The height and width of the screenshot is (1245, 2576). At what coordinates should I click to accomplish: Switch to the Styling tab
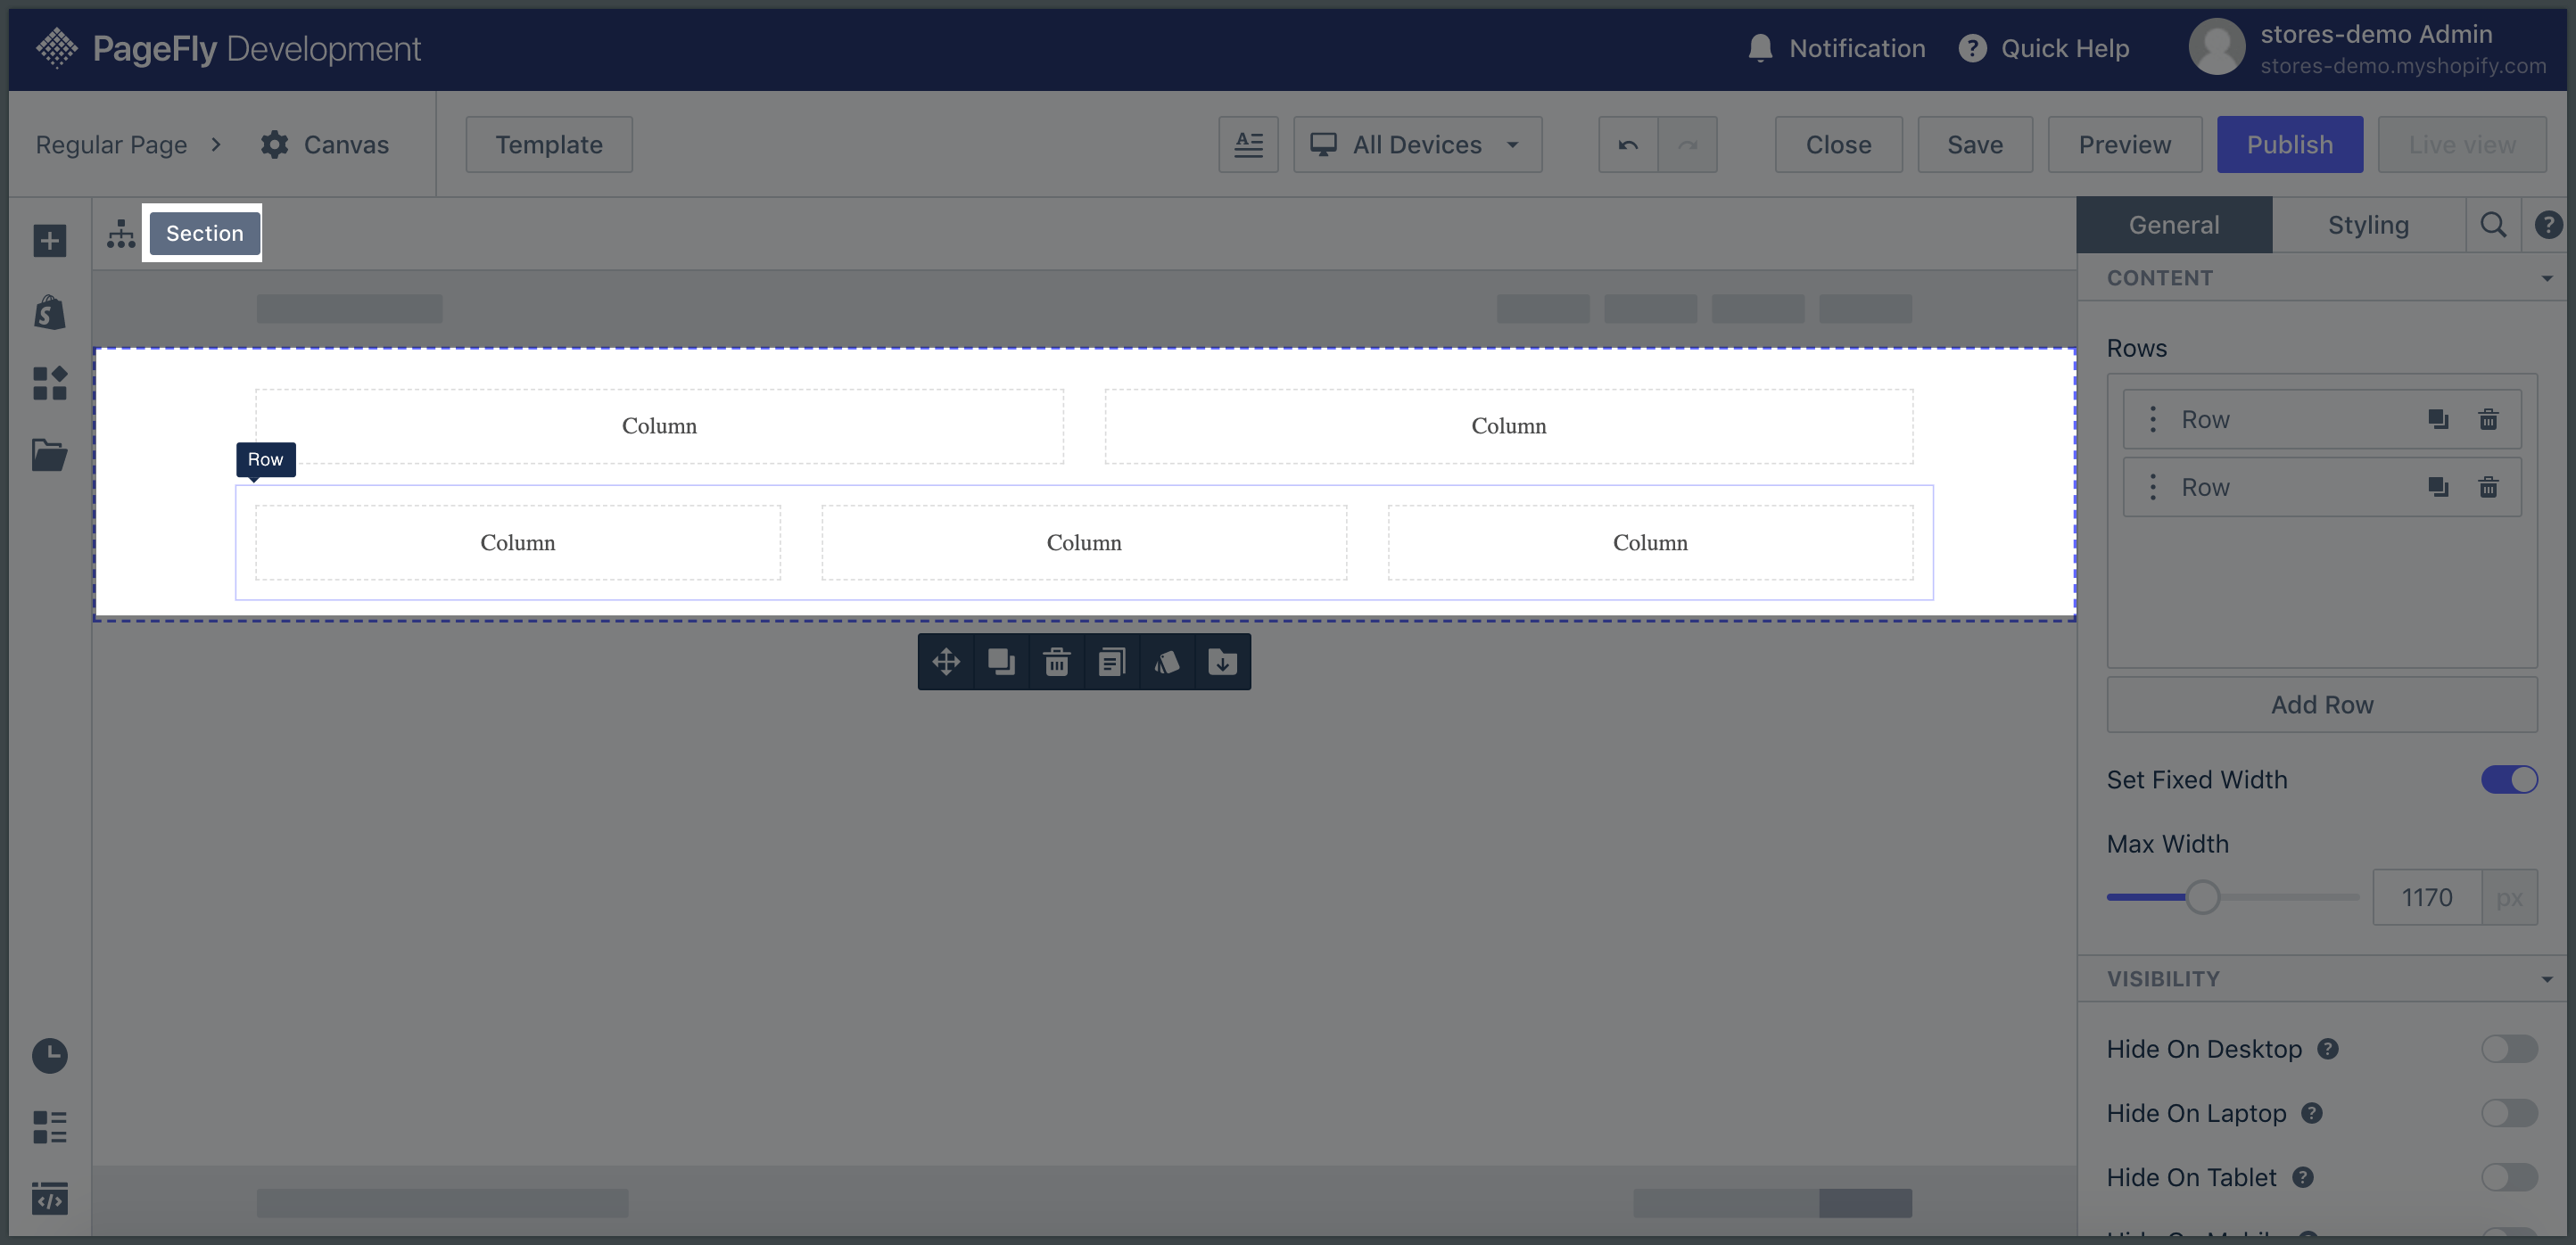(2368, 225)
